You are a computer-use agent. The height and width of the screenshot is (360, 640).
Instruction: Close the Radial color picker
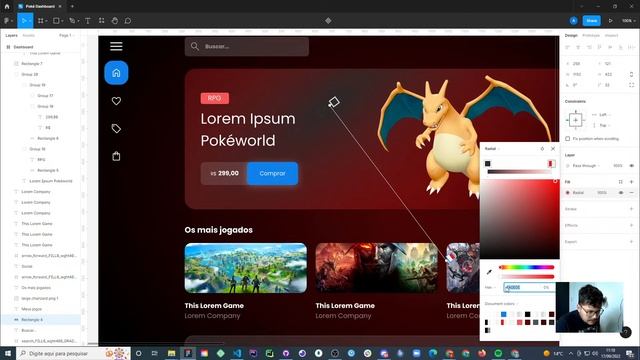553,149
